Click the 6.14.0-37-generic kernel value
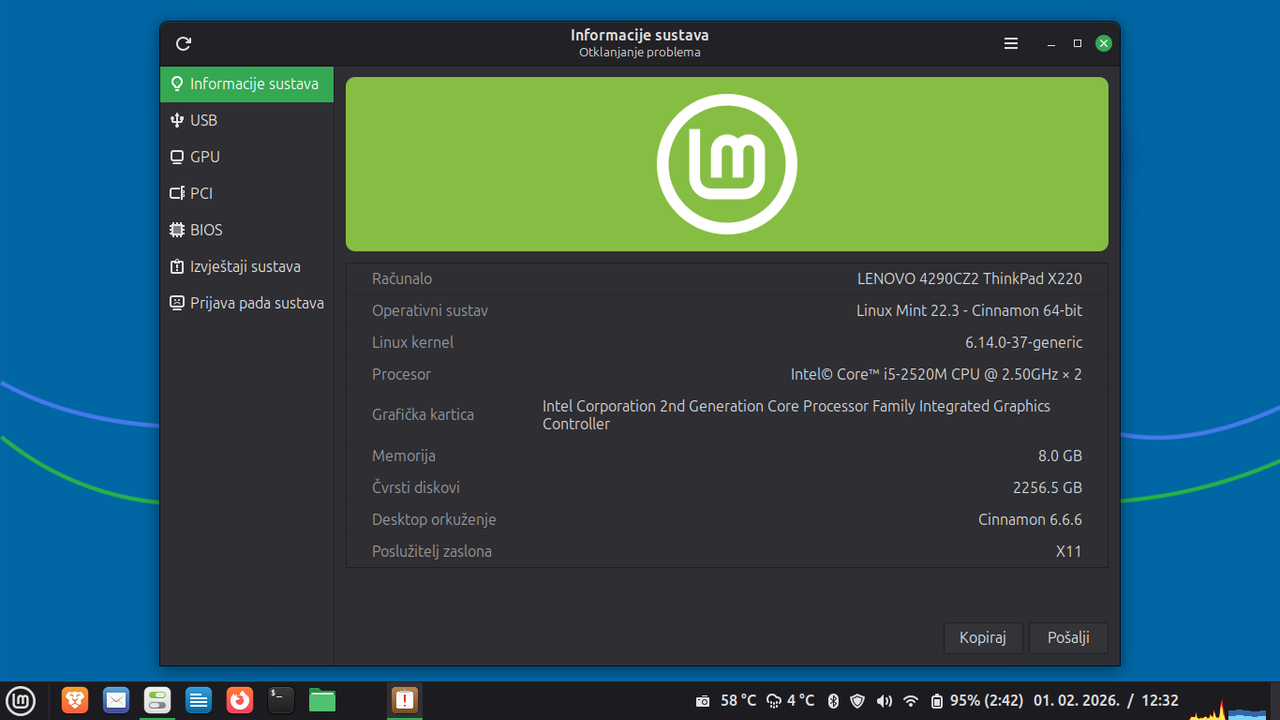 pyautogui.click(x=1024, y=342)
